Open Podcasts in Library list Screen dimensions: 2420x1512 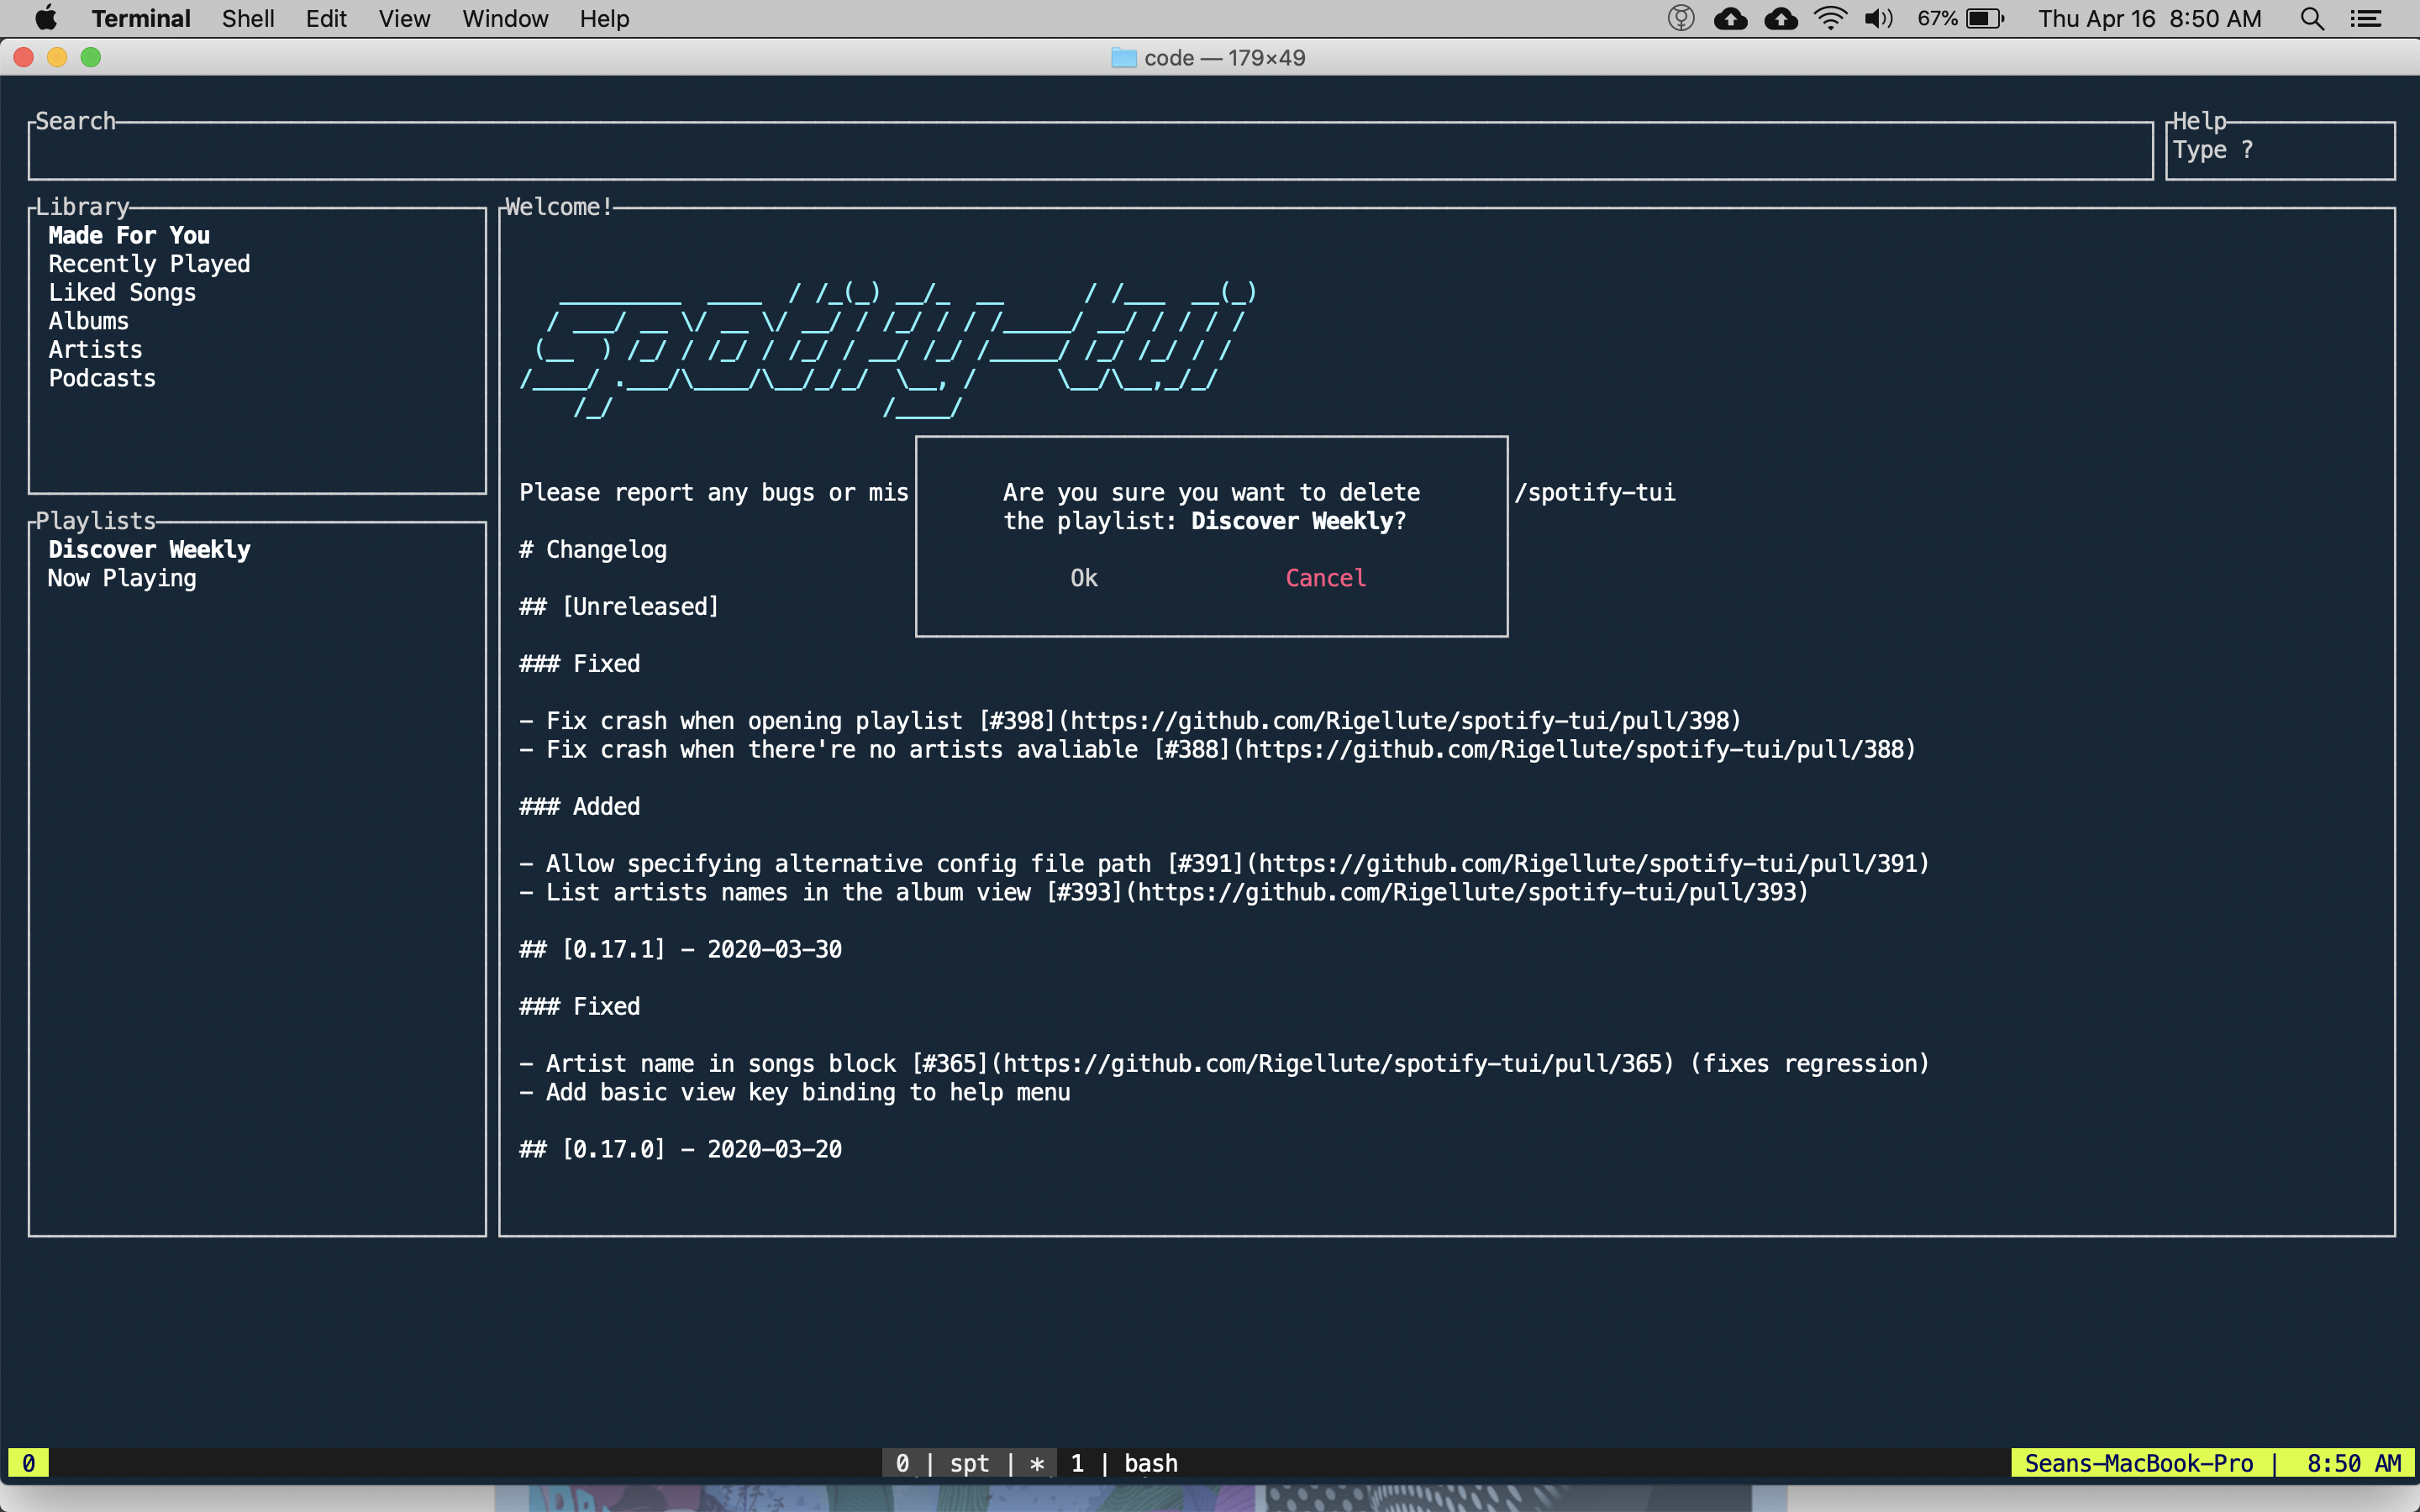pos(102,379)
